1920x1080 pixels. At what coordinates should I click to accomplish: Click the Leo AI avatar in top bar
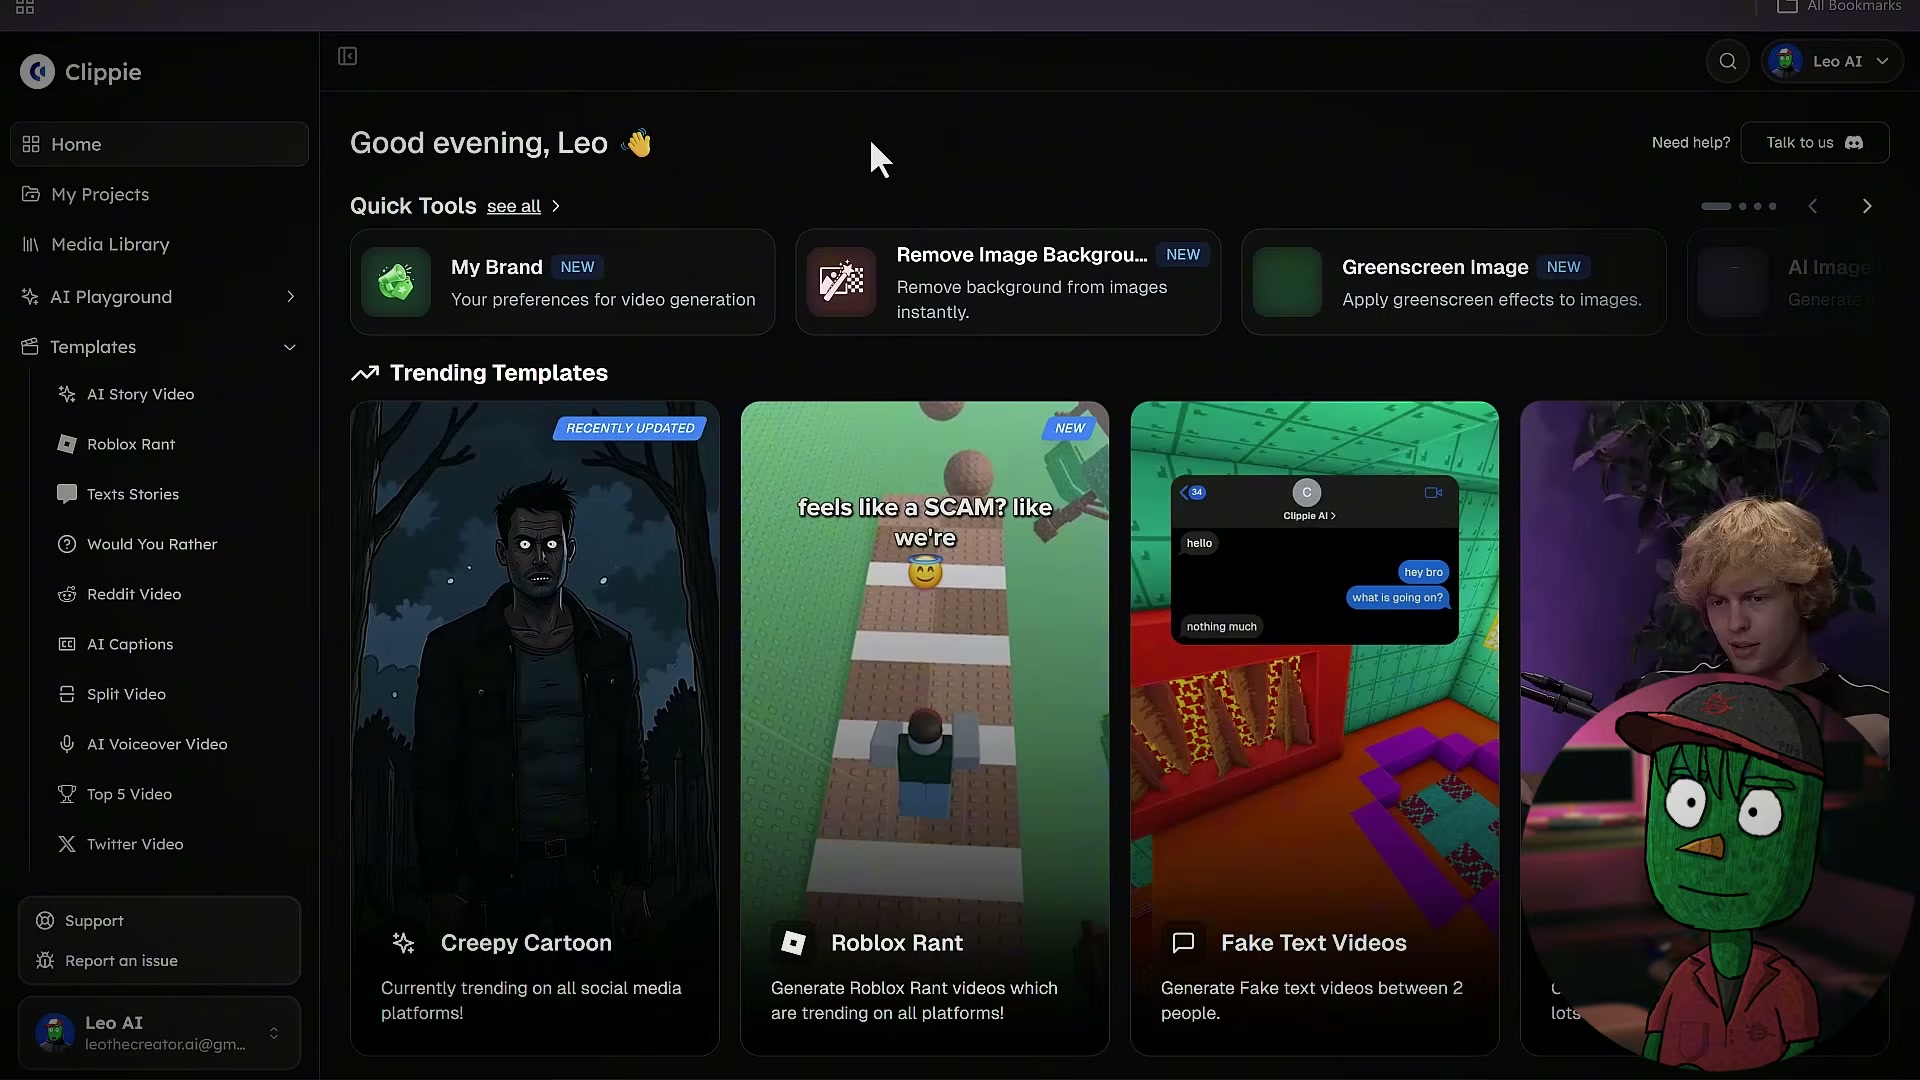click(1785, 62)
